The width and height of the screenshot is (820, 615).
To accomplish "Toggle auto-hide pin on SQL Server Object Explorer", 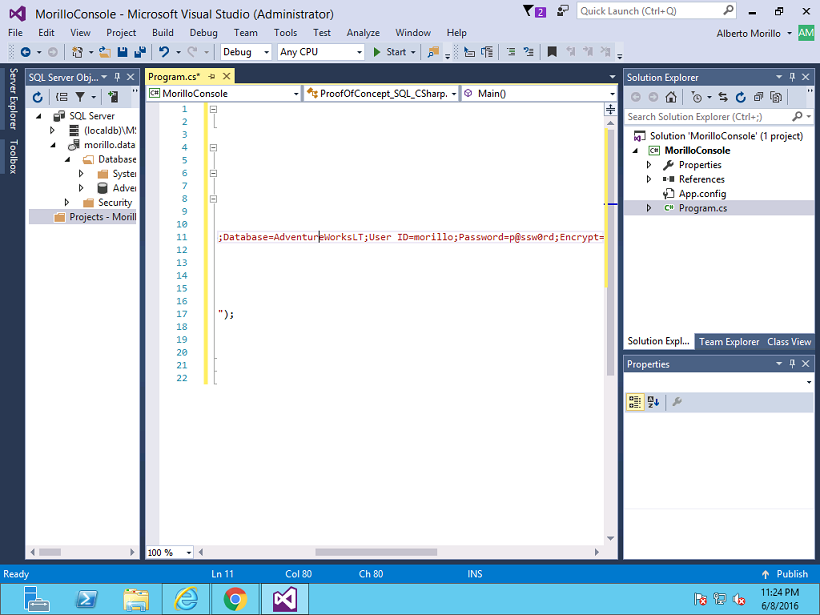I will [x=117, y=77].
